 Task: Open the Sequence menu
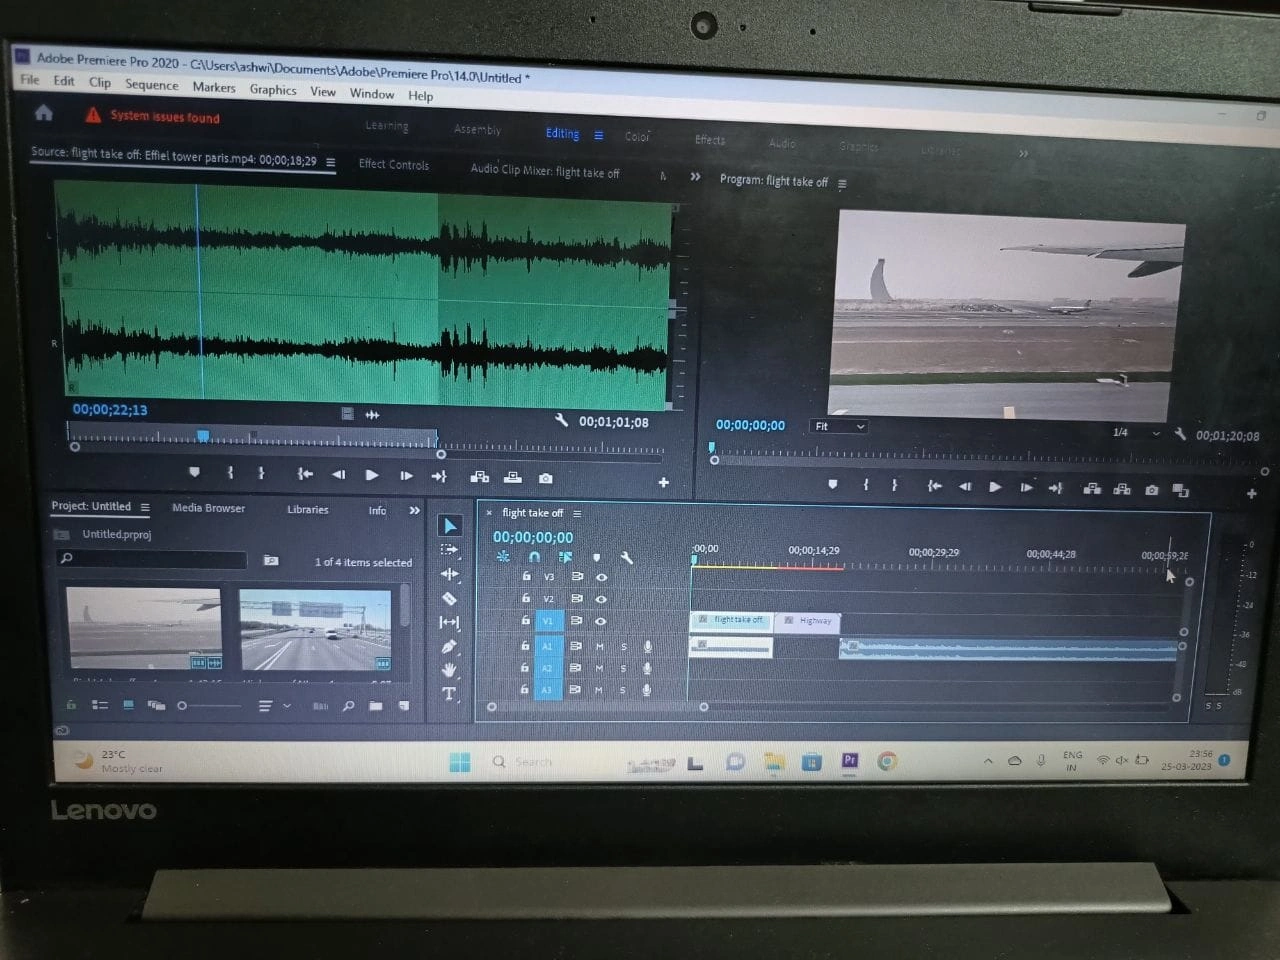click(152, 84)
